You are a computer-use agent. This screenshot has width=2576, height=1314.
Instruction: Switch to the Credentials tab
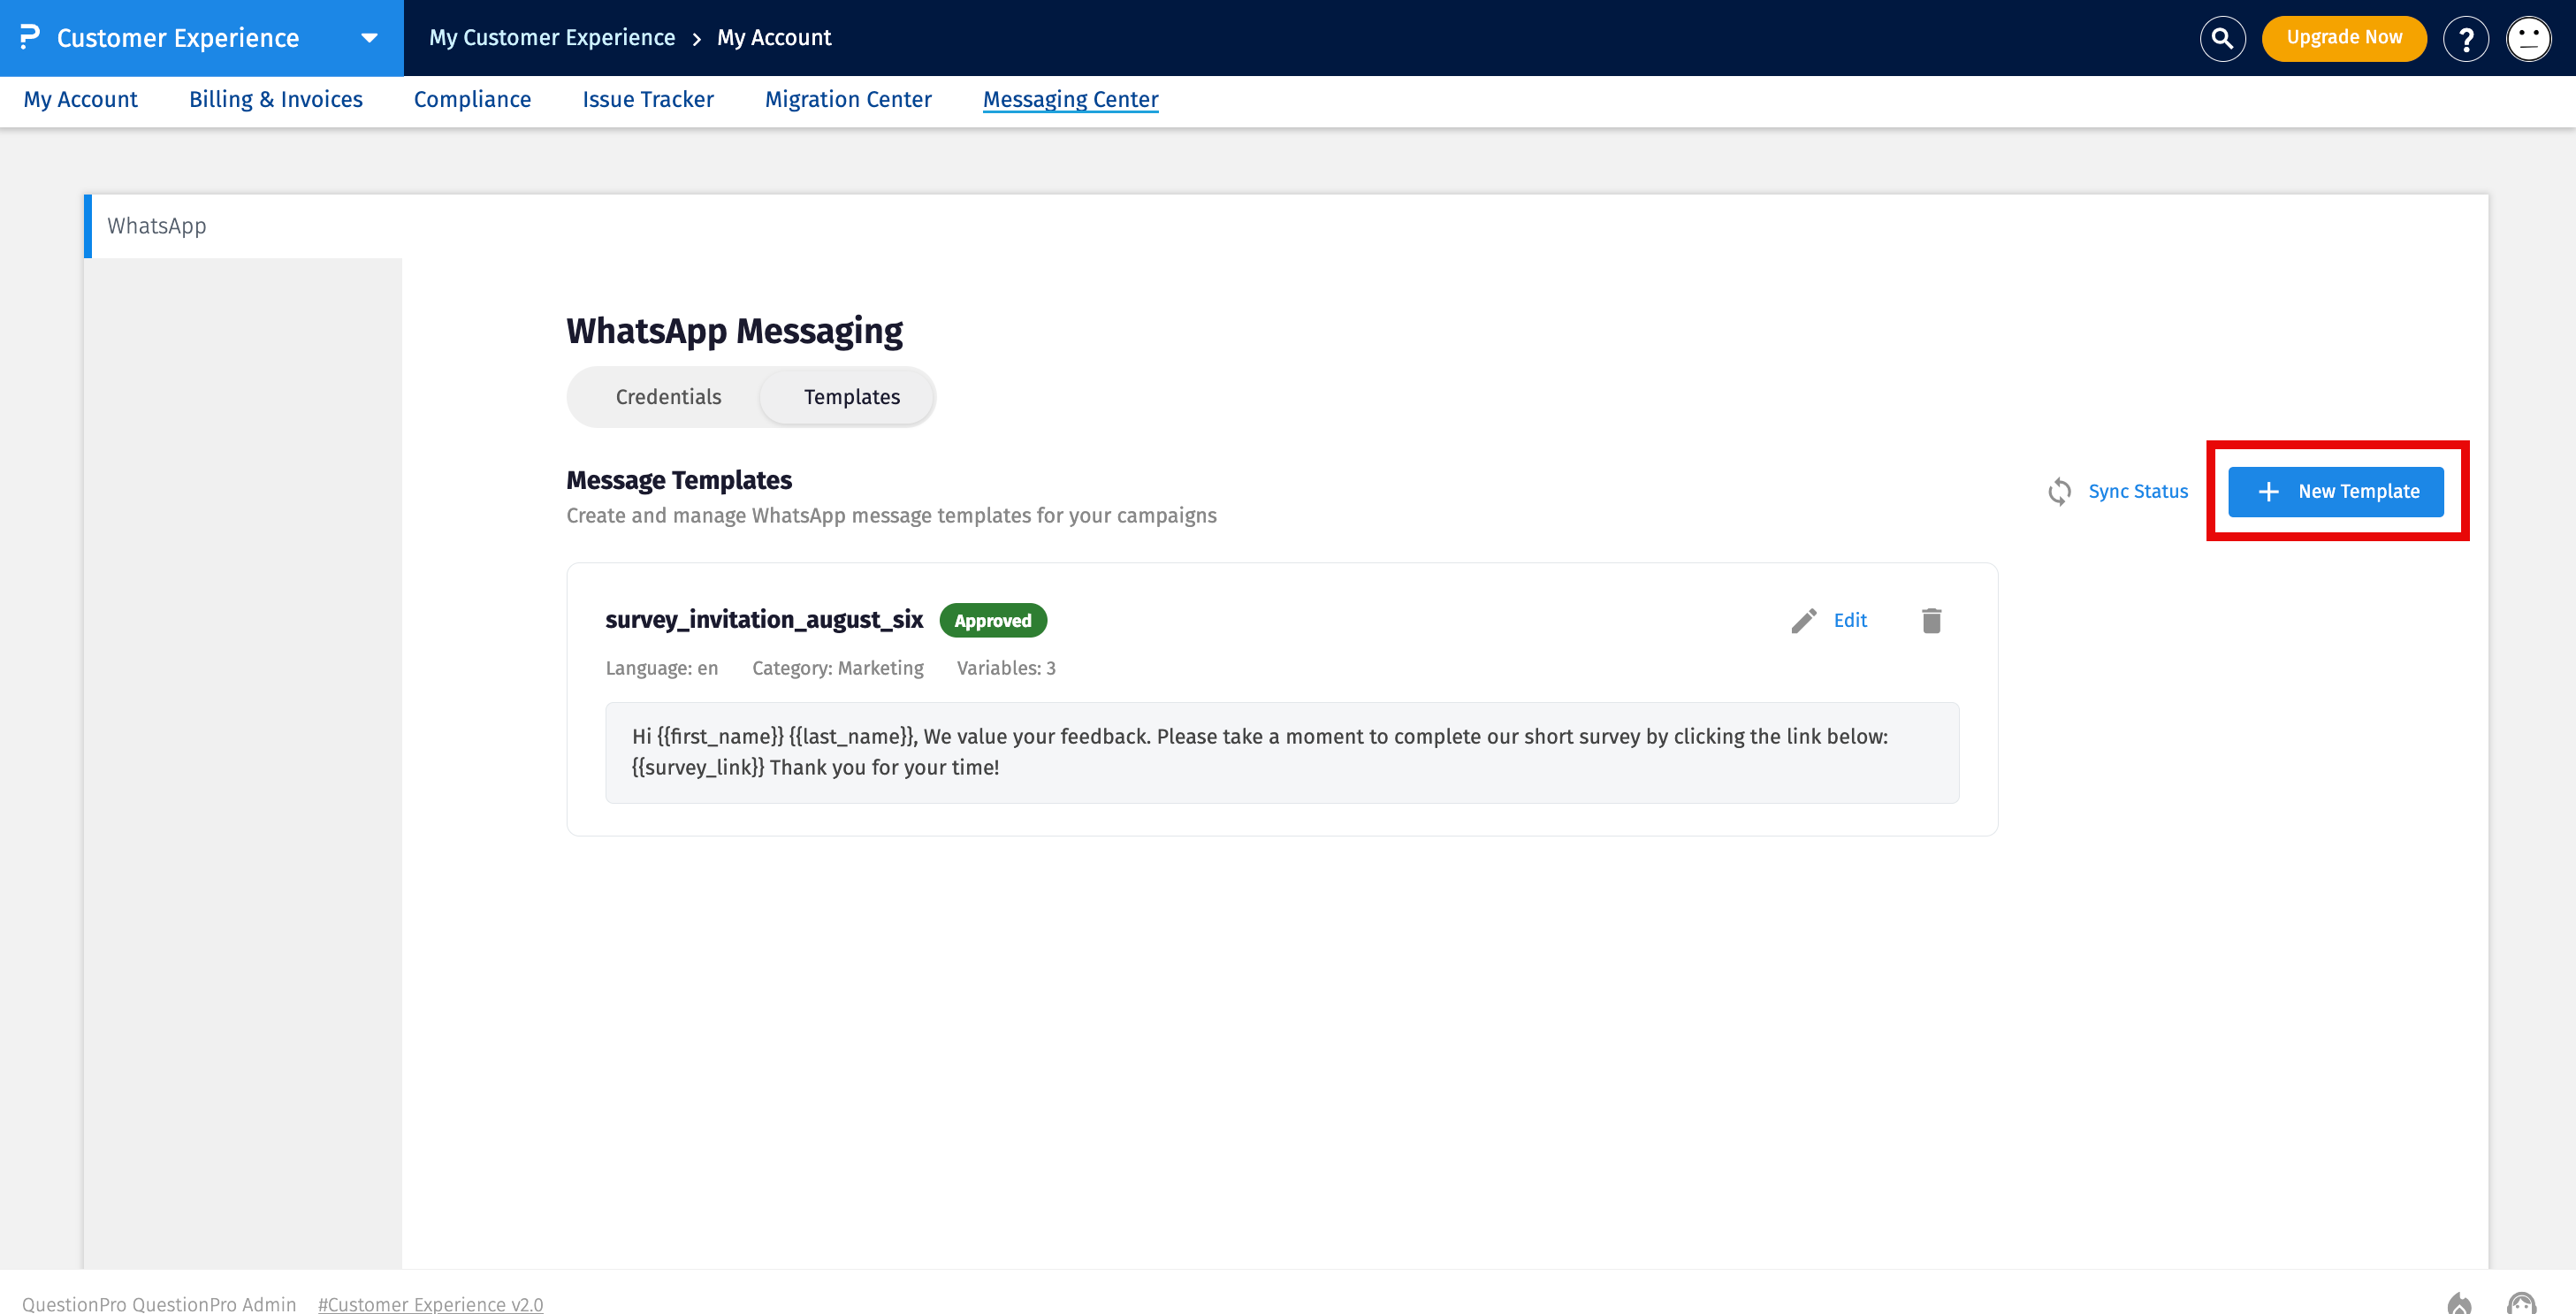point(668,397)
